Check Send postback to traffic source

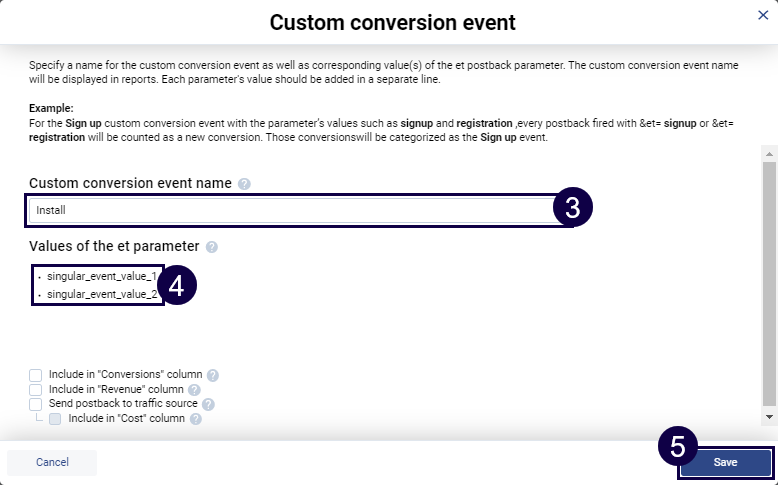click(x=36, y=404)
